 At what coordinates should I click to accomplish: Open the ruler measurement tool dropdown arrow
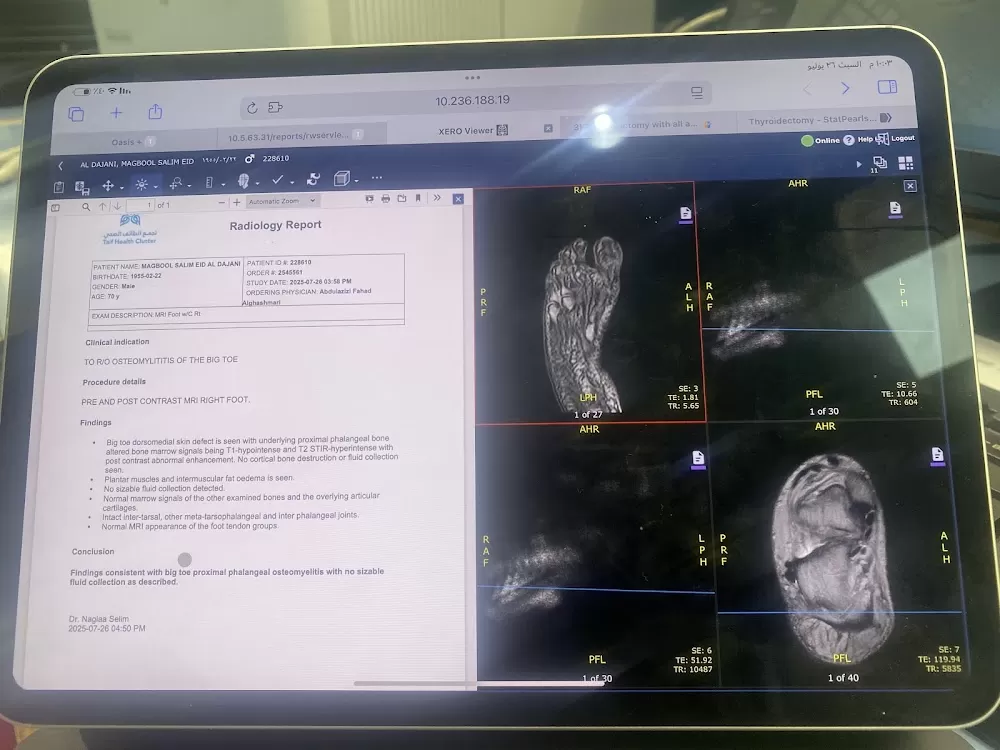coord(223,185)
